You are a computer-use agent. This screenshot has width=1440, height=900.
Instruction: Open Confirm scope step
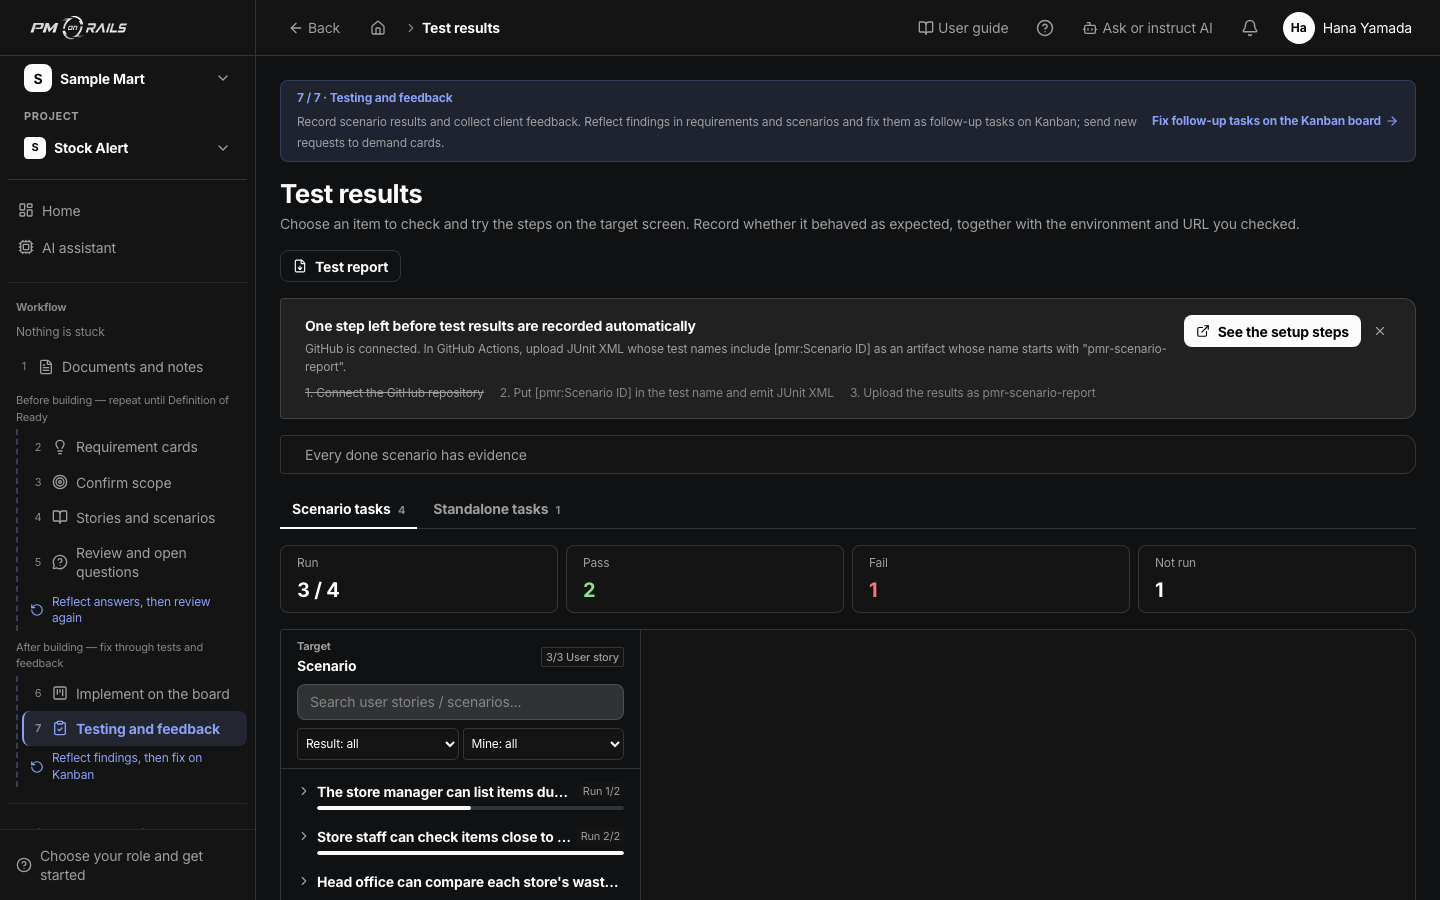coord(135,483)
